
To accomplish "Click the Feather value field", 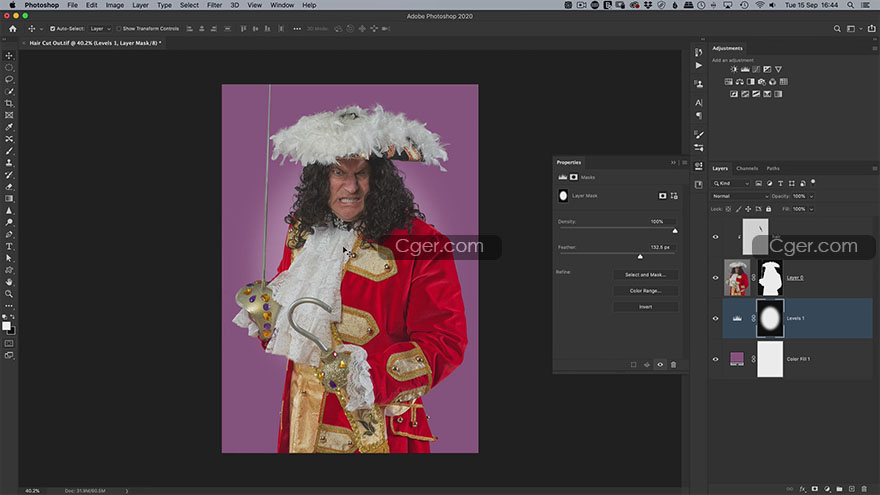I will click(660, 247).
